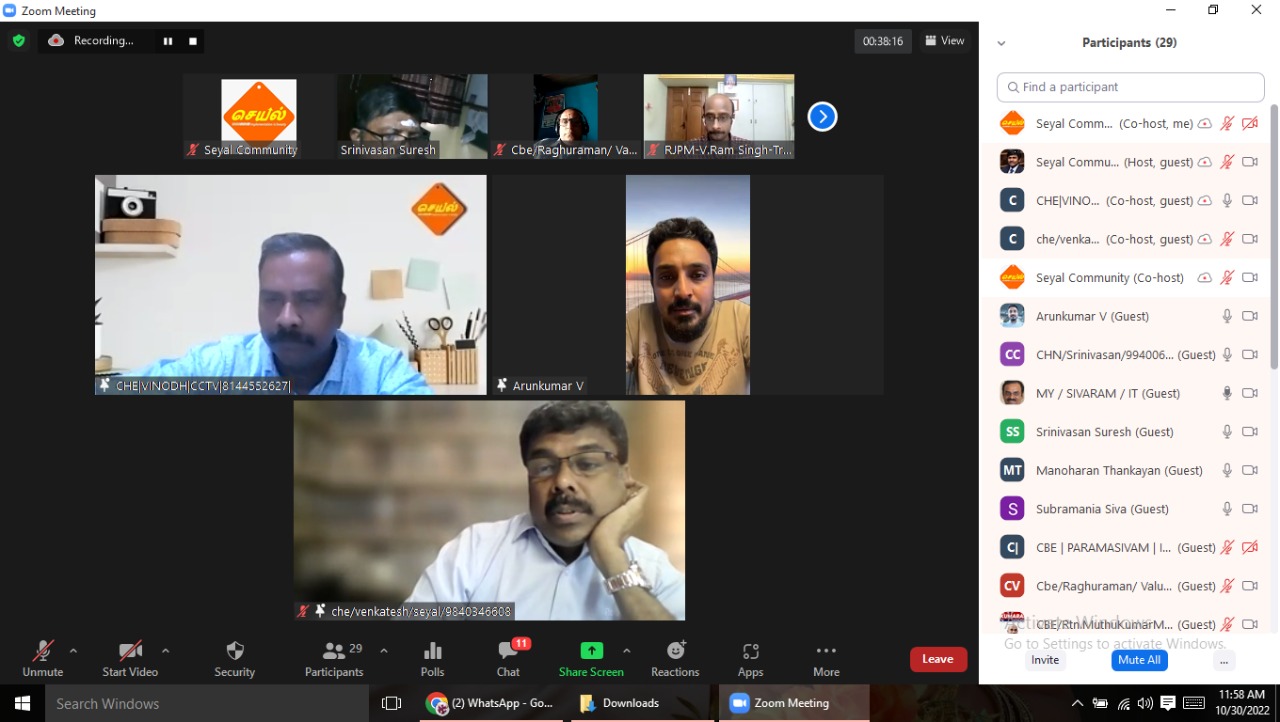Open the Security shield icon

point(235,652)
